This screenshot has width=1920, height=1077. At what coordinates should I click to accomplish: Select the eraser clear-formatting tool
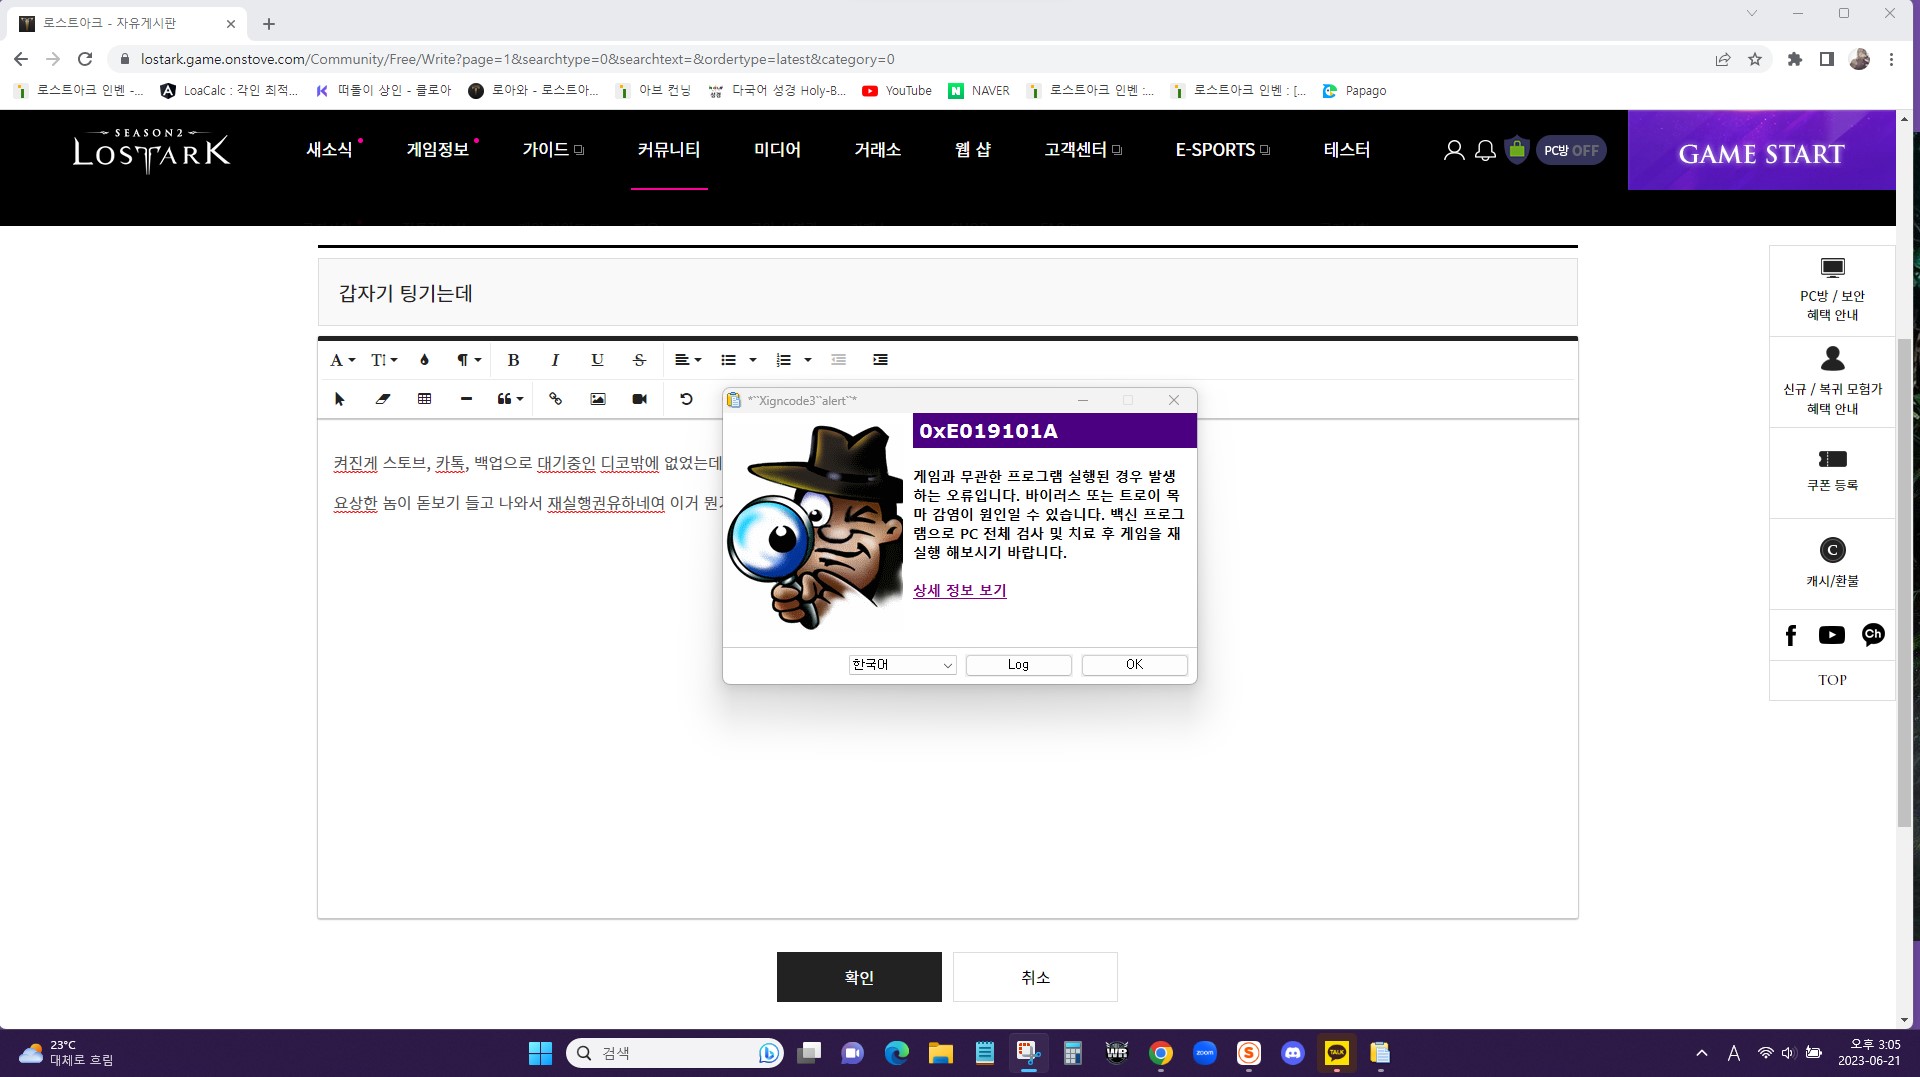tap(382, 399)
